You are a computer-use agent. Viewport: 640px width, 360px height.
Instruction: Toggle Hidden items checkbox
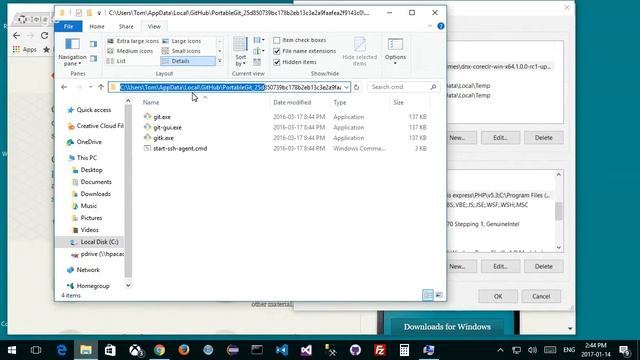tap(277, 62)
